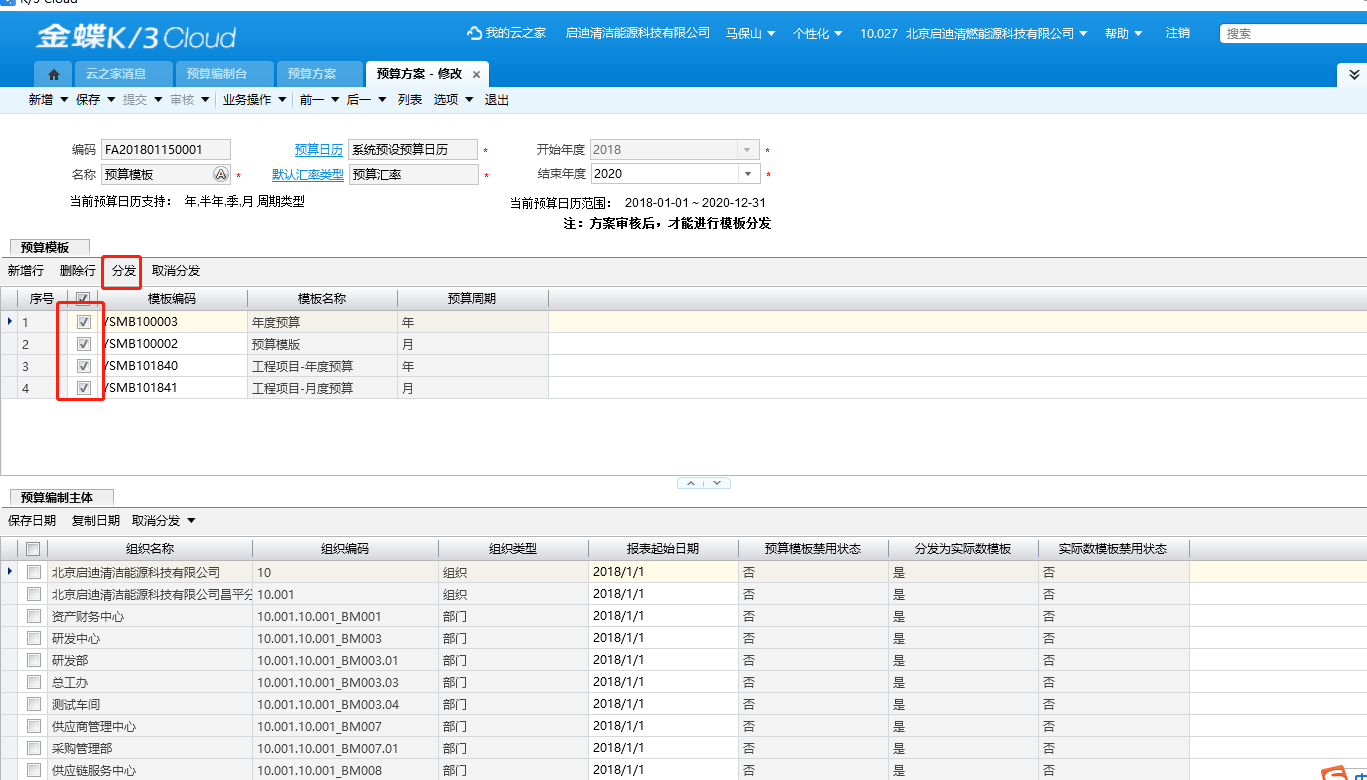1367x780 pixels.
Task: Select the 预算模板 section tab
Action: [x=49, y=246]
